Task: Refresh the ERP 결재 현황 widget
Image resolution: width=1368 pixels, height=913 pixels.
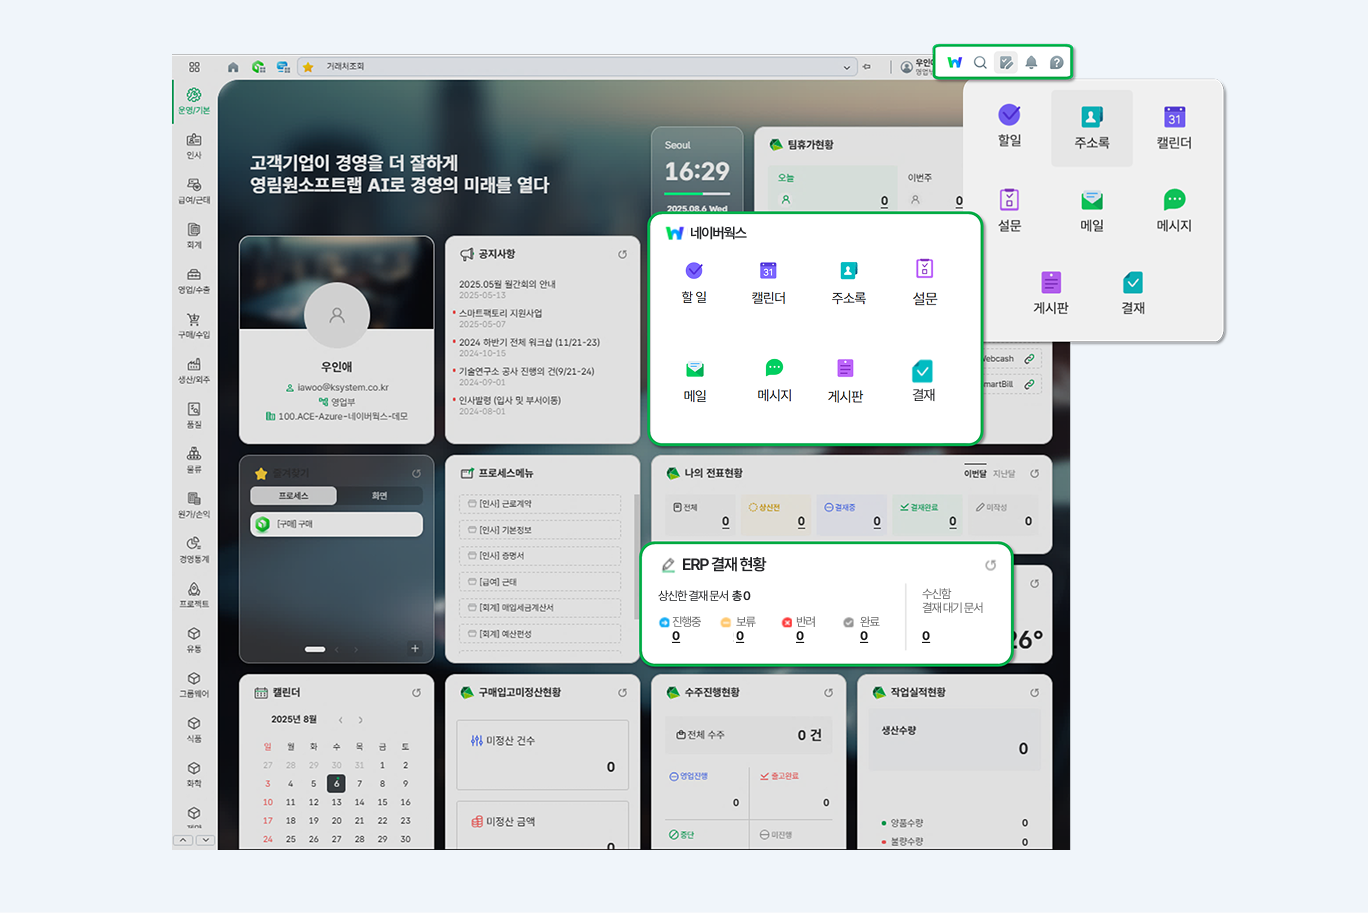Action: [x=990, y=565]
